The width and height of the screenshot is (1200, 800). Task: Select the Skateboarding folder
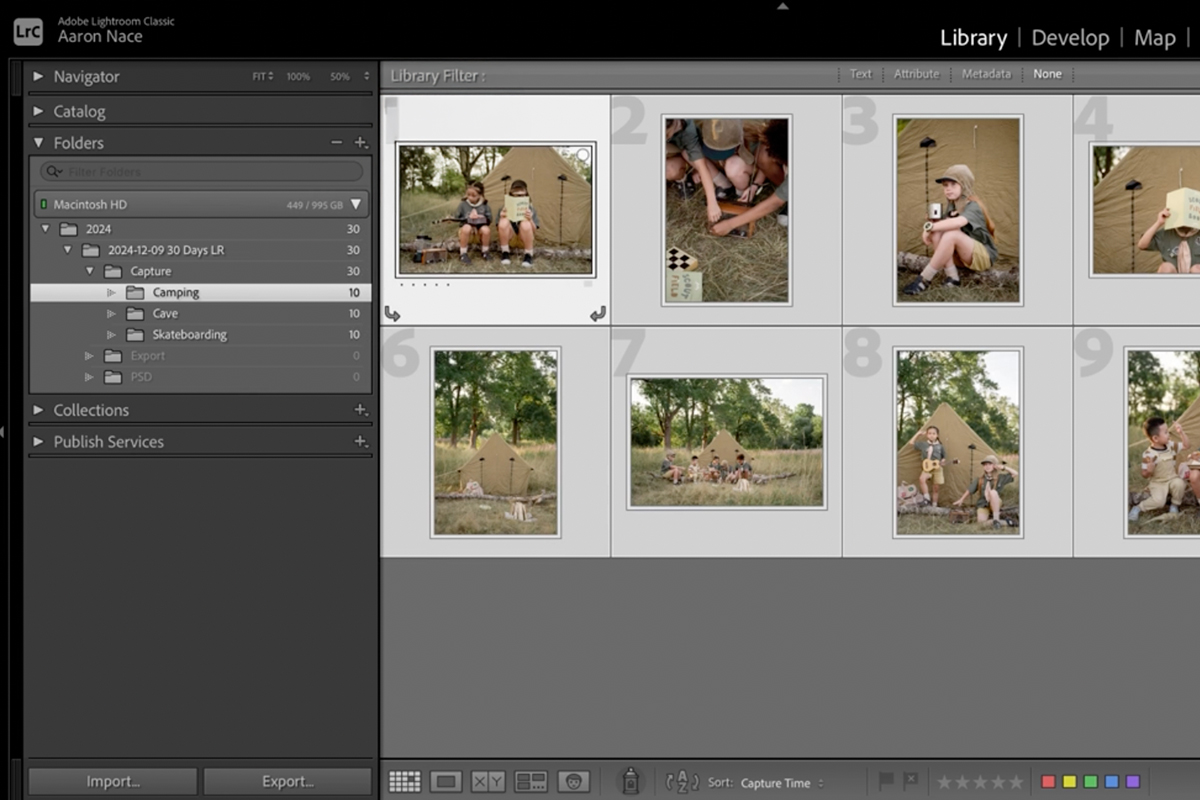tap(189, 335)
